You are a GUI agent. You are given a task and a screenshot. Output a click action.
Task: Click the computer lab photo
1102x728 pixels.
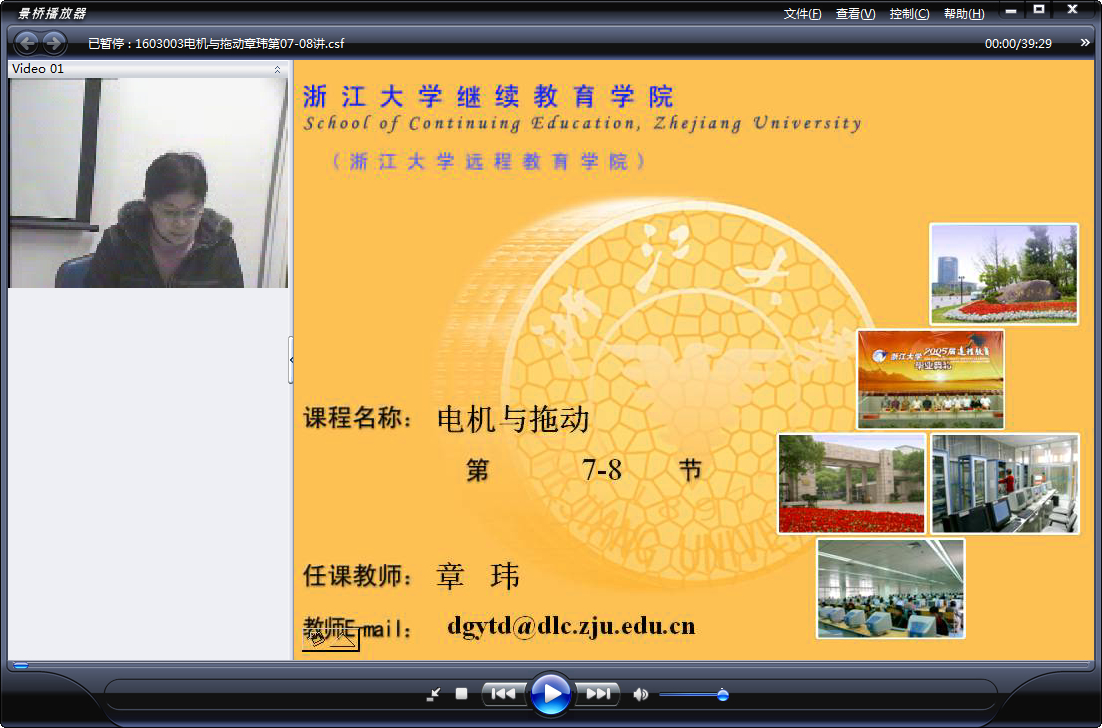pyautogui.click(x=890, y=589)
